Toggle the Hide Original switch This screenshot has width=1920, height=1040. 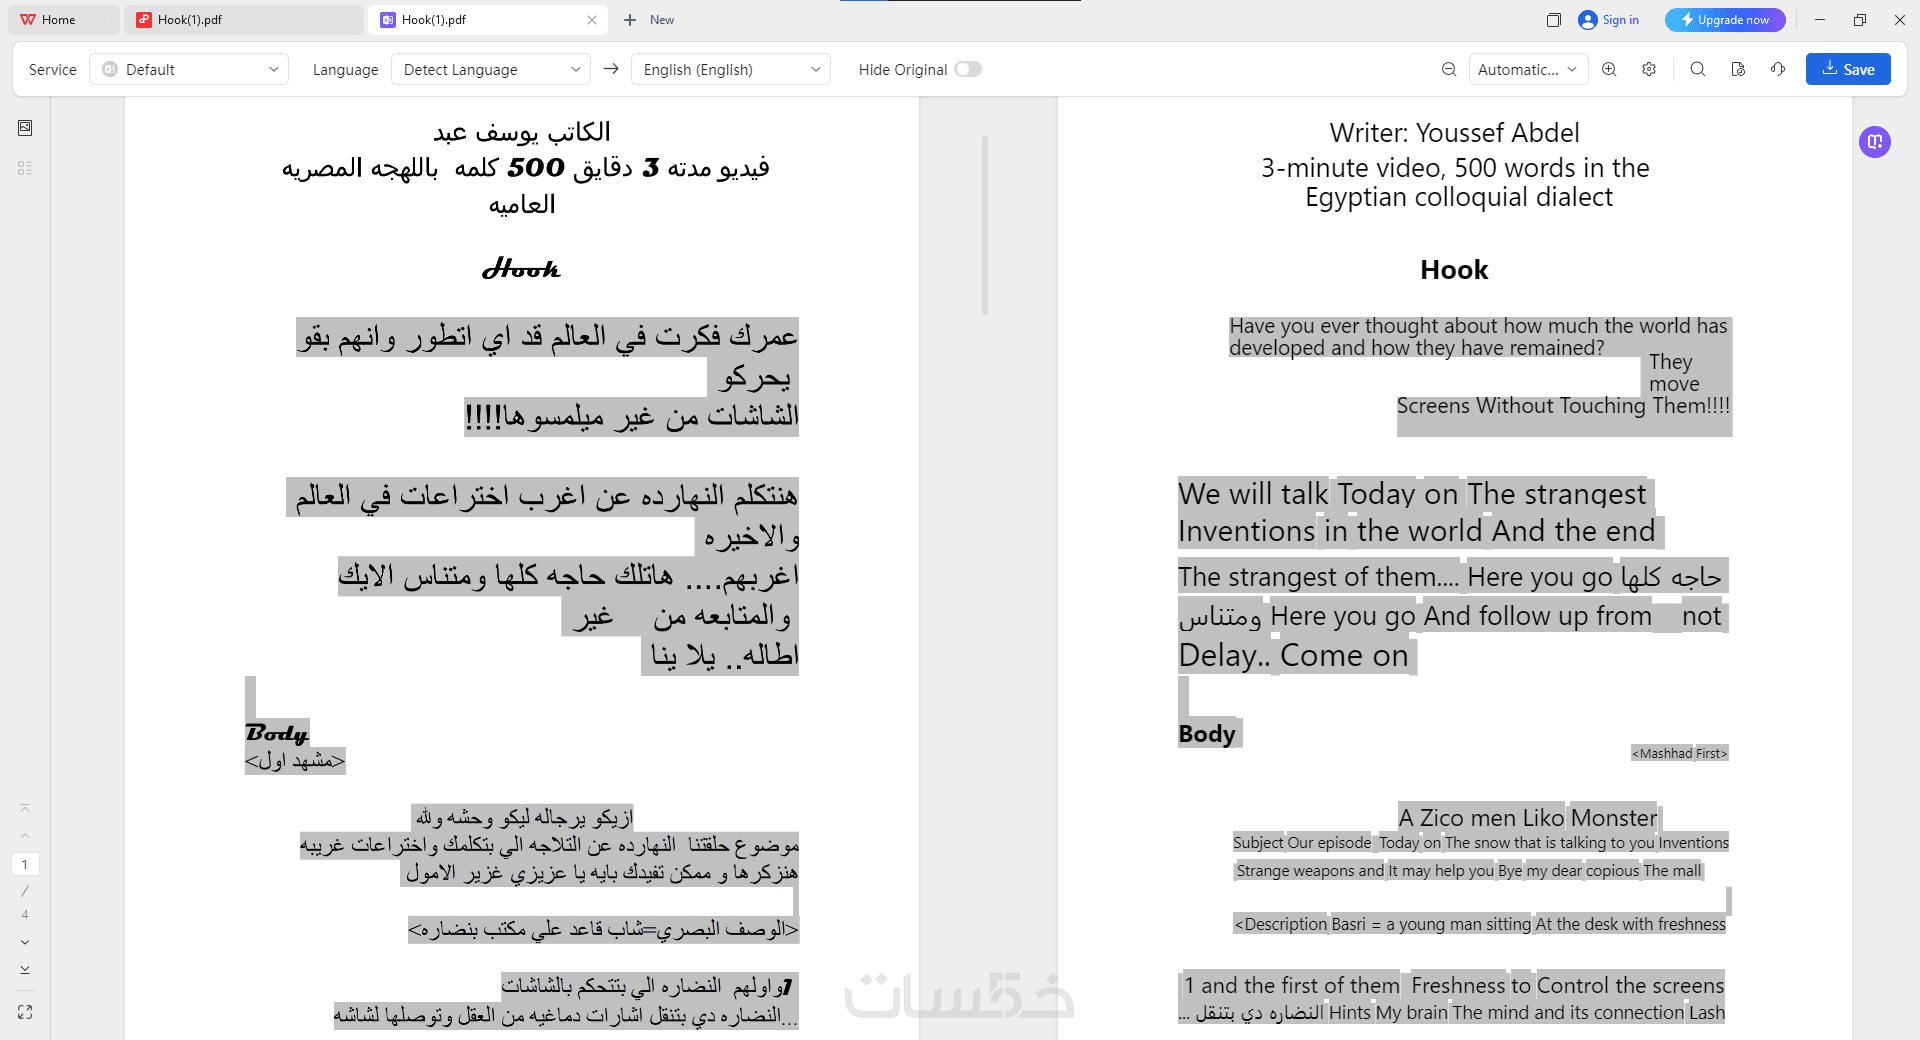[x=968, y=69]
